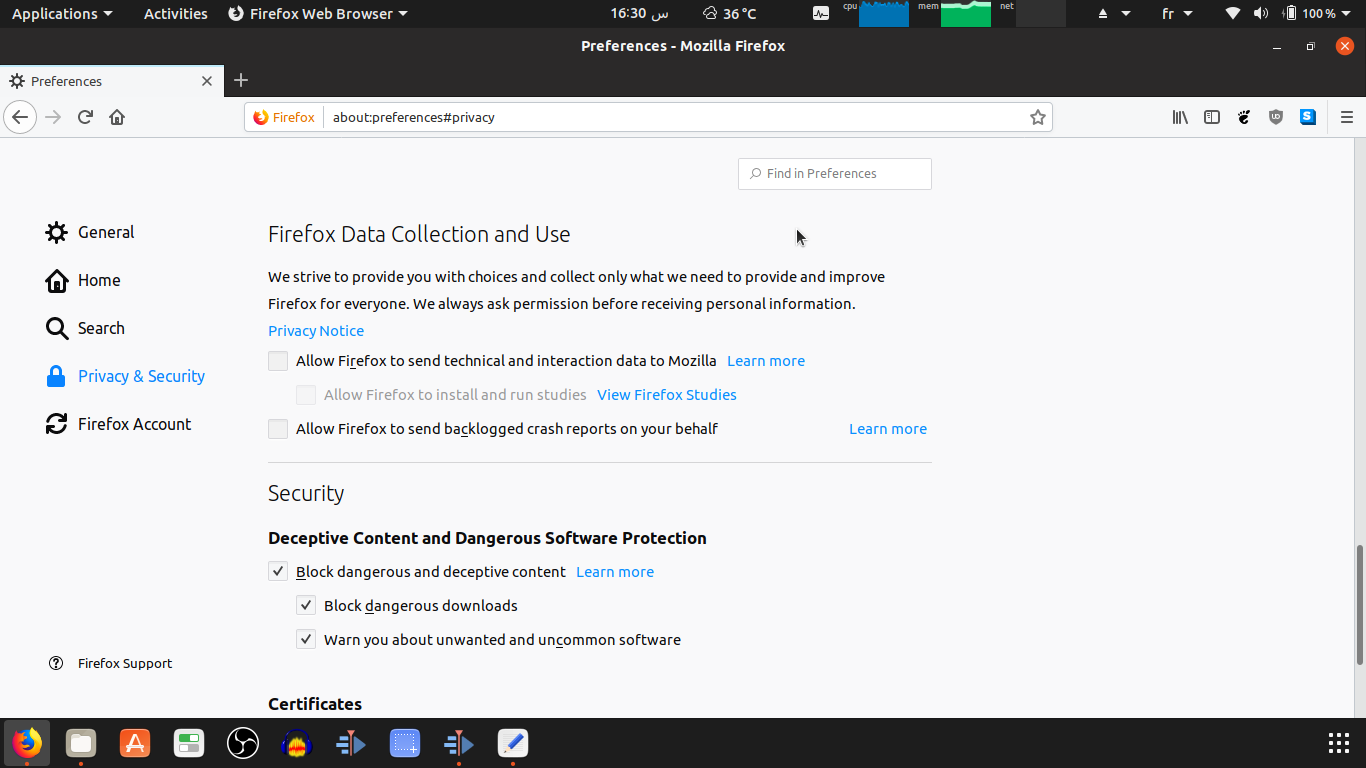1366x768 pixels.
Task: Toggle the sidebar view icon
Action: [1212, 117]
